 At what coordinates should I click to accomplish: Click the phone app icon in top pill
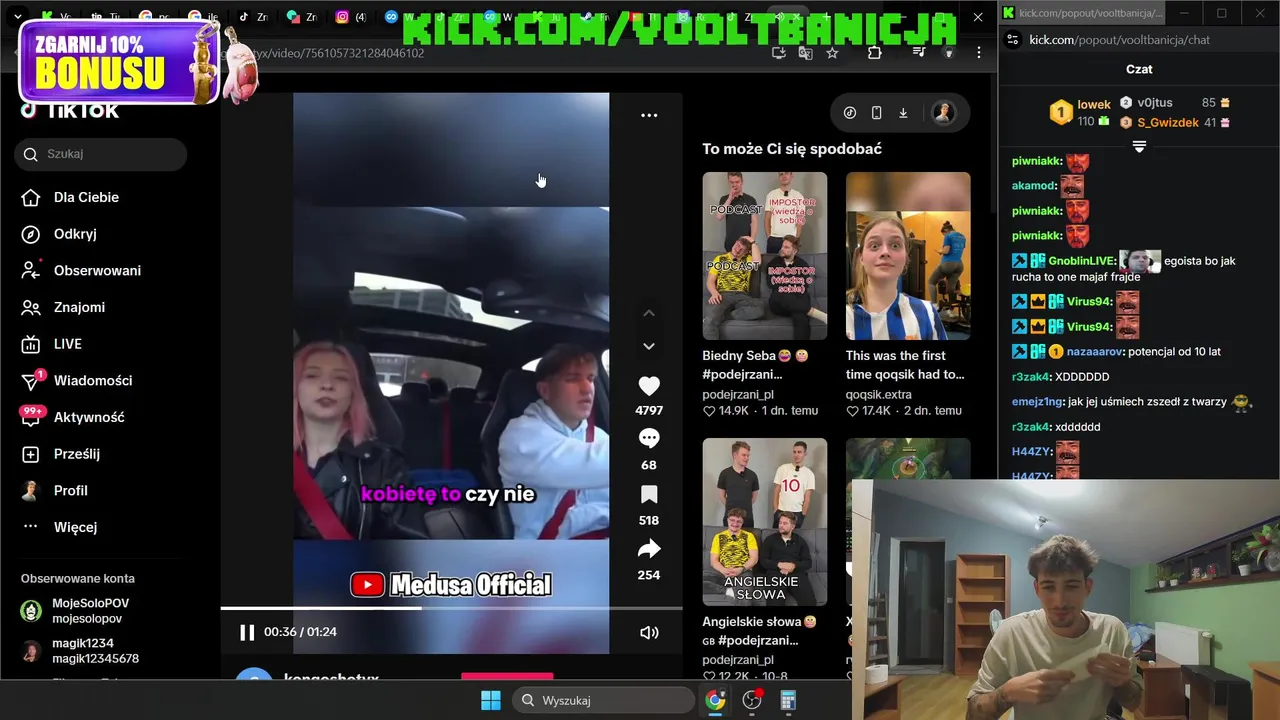876,113
